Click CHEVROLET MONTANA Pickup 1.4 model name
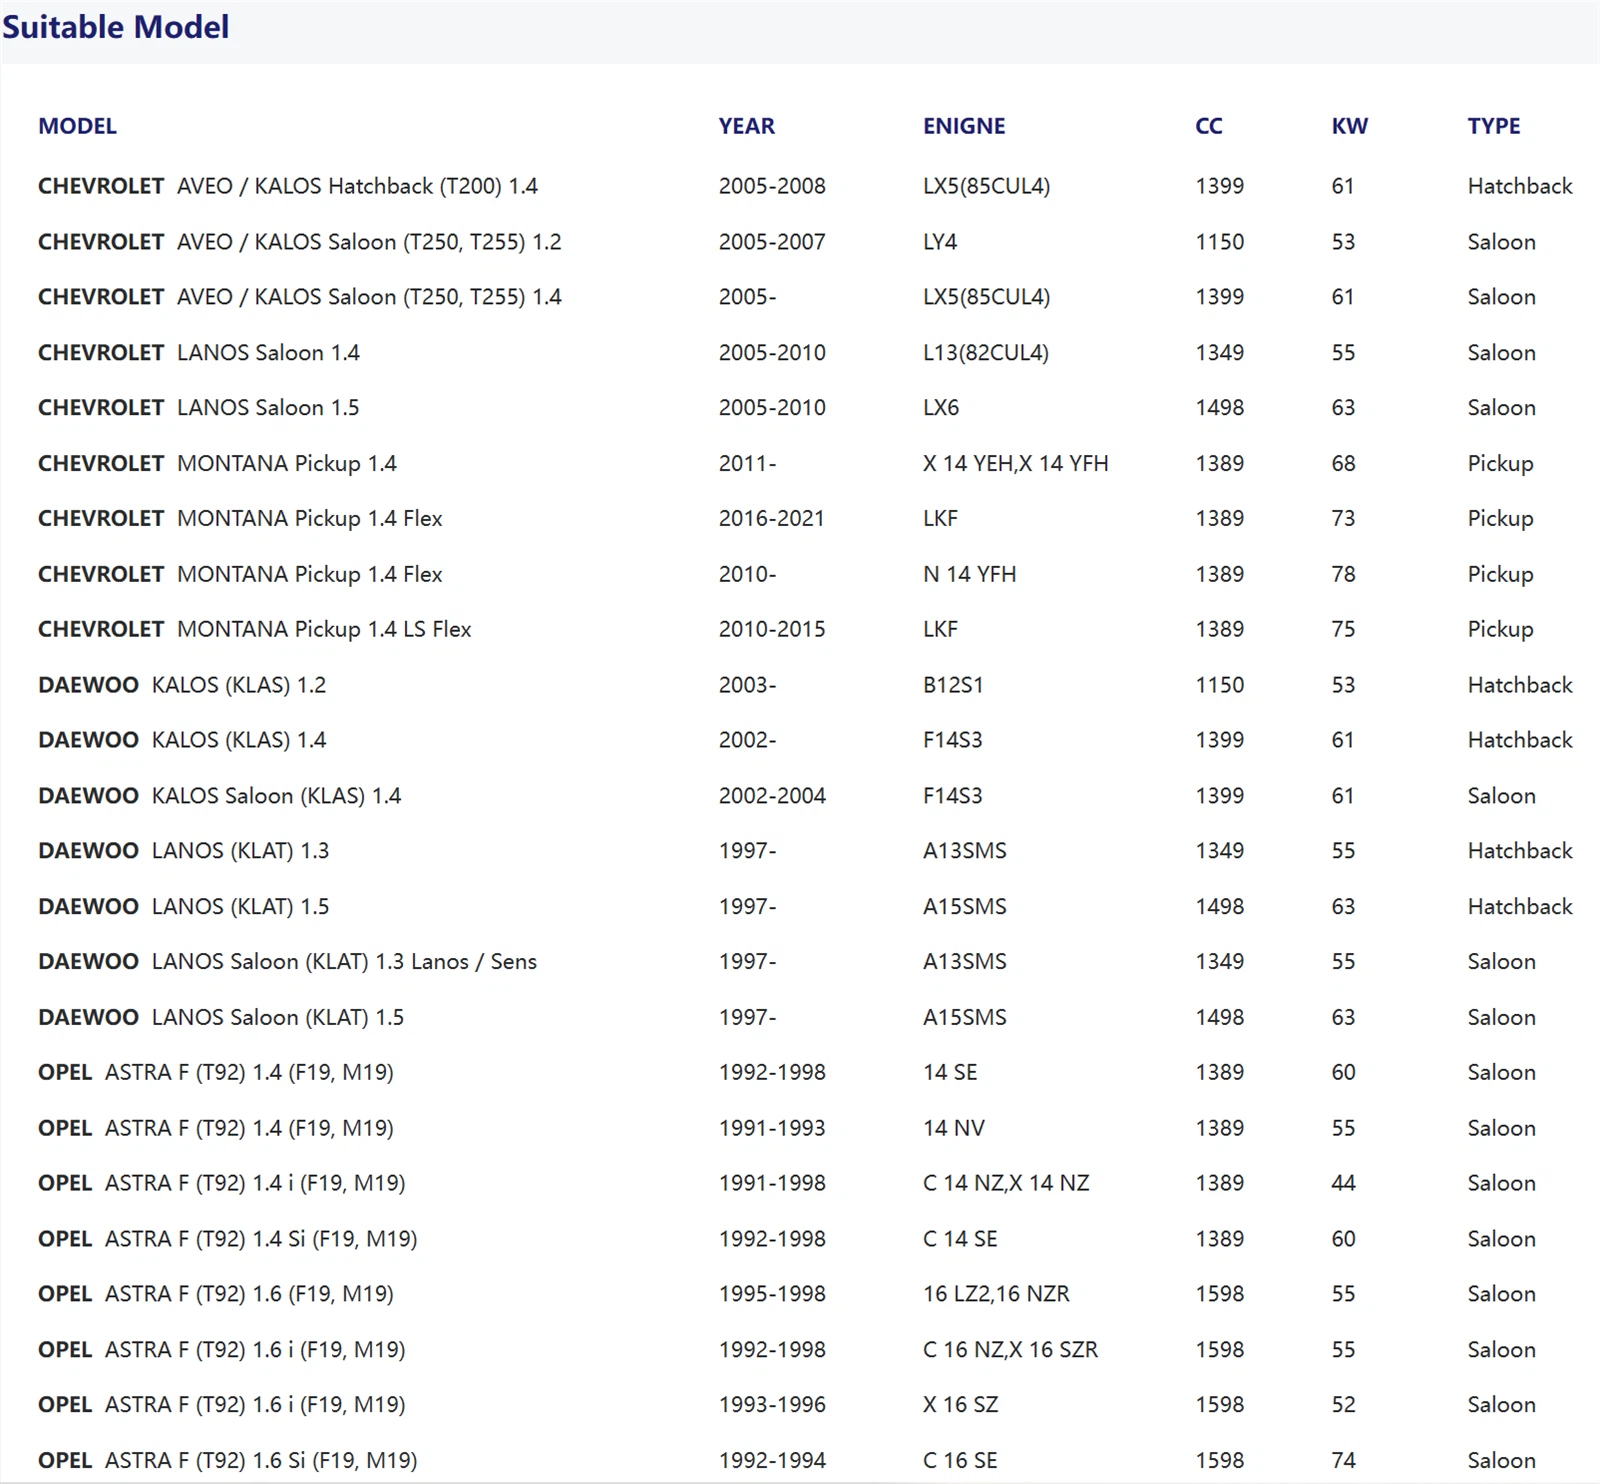Image resolution: width=1600 pixels, height=1484 pixels. 217,464
